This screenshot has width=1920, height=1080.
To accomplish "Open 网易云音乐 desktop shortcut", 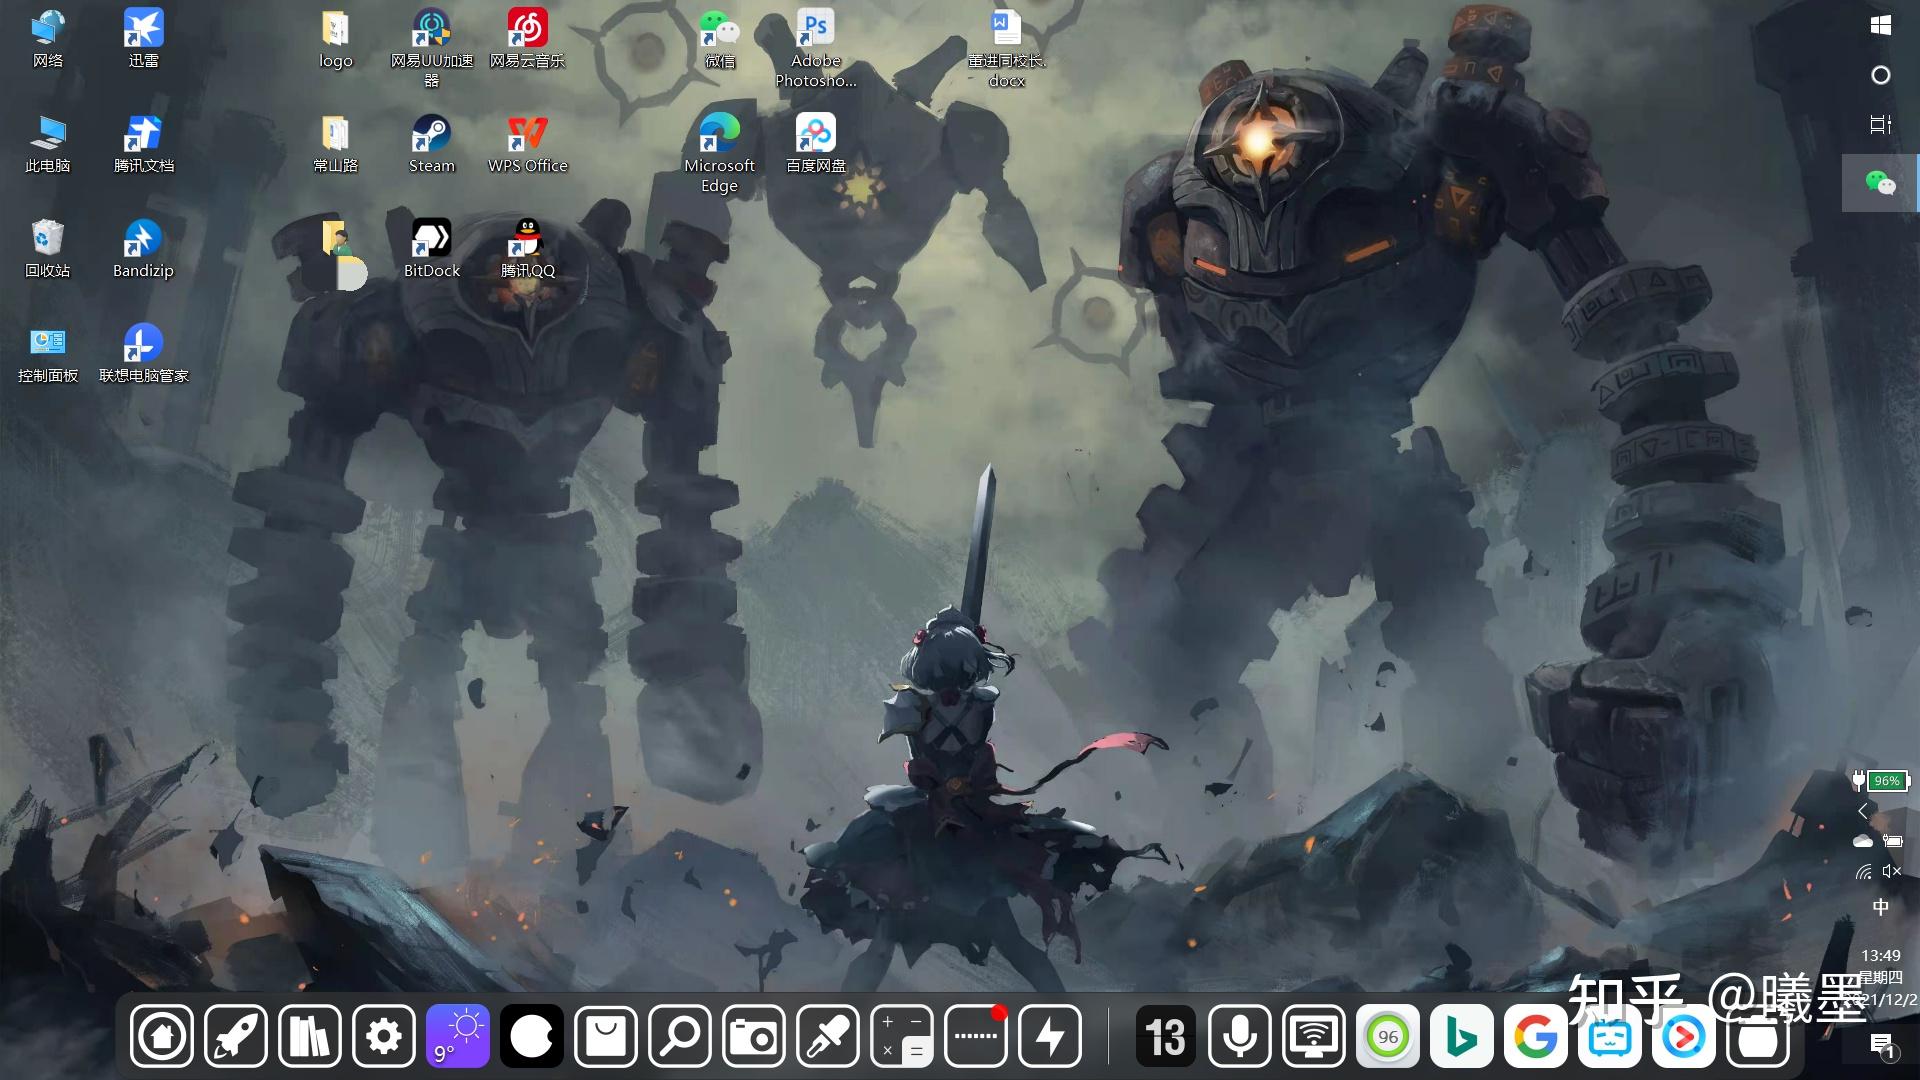I will tap(527, 39).
